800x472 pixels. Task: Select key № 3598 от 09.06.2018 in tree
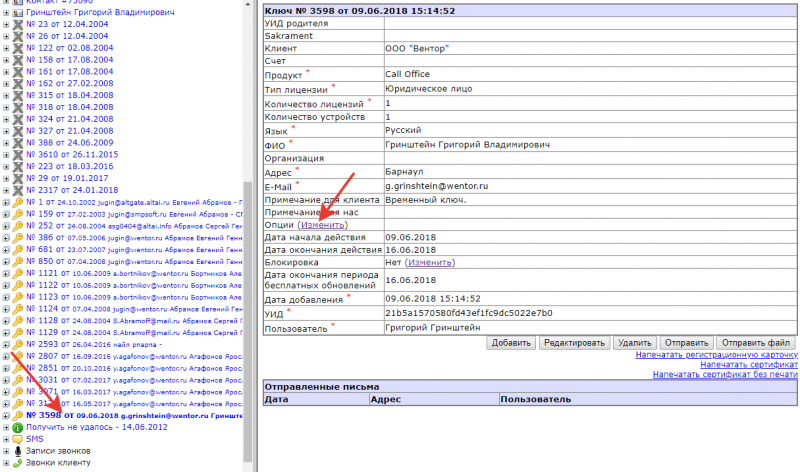[134, 415]
